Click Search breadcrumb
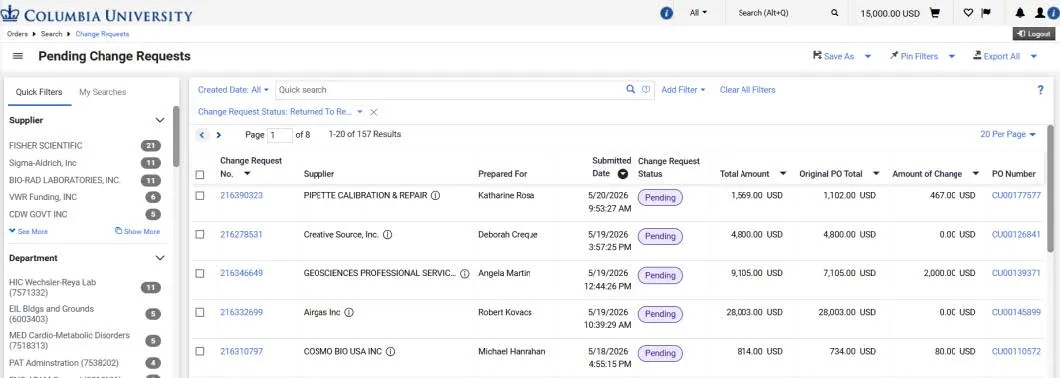This screenshot has height=378, width=1060. pyautogui.click(x=51, y=34)
